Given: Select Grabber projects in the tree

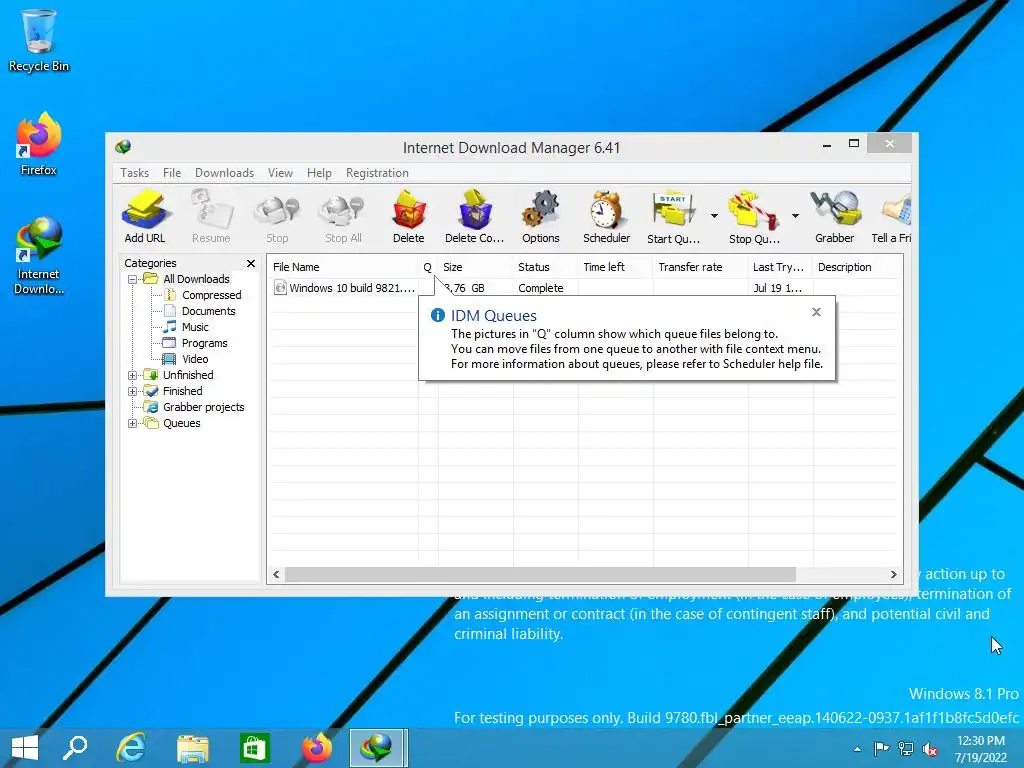Looking at the screenshot, I should pyautogui.click(x=203, y=407).
